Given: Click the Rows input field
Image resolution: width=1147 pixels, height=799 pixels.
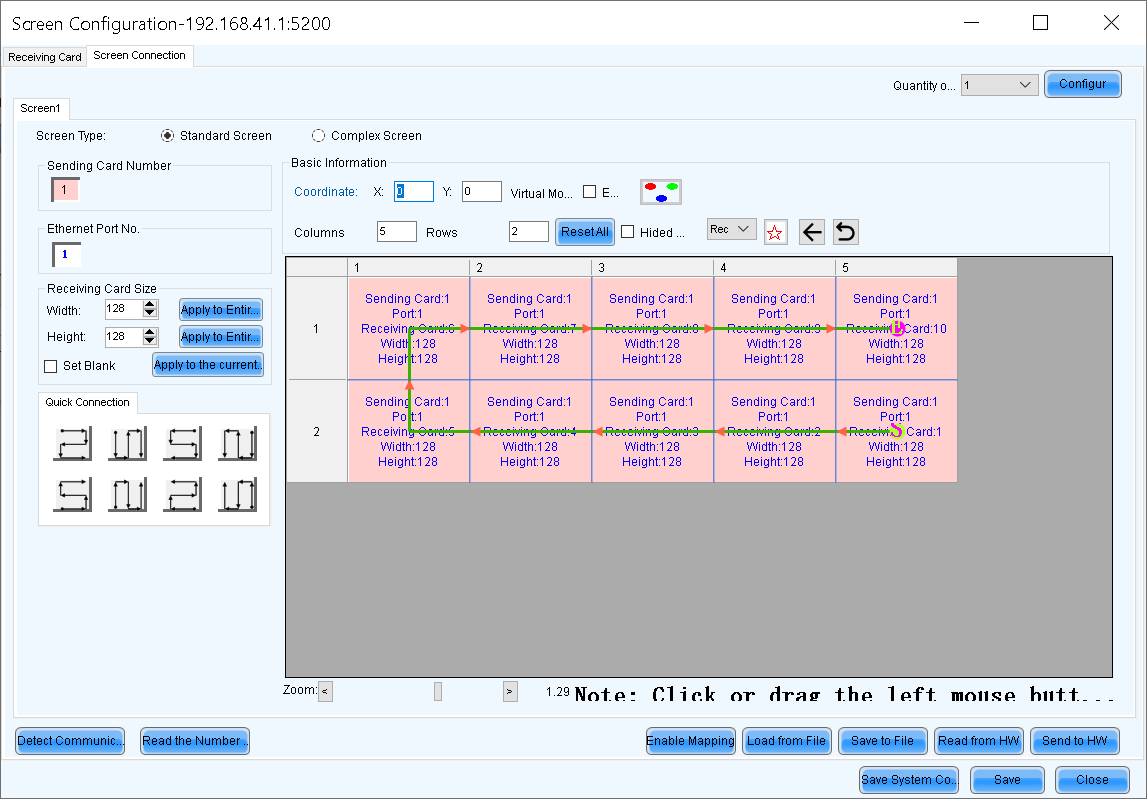Looking at the screenshot, I should (529, 231).
